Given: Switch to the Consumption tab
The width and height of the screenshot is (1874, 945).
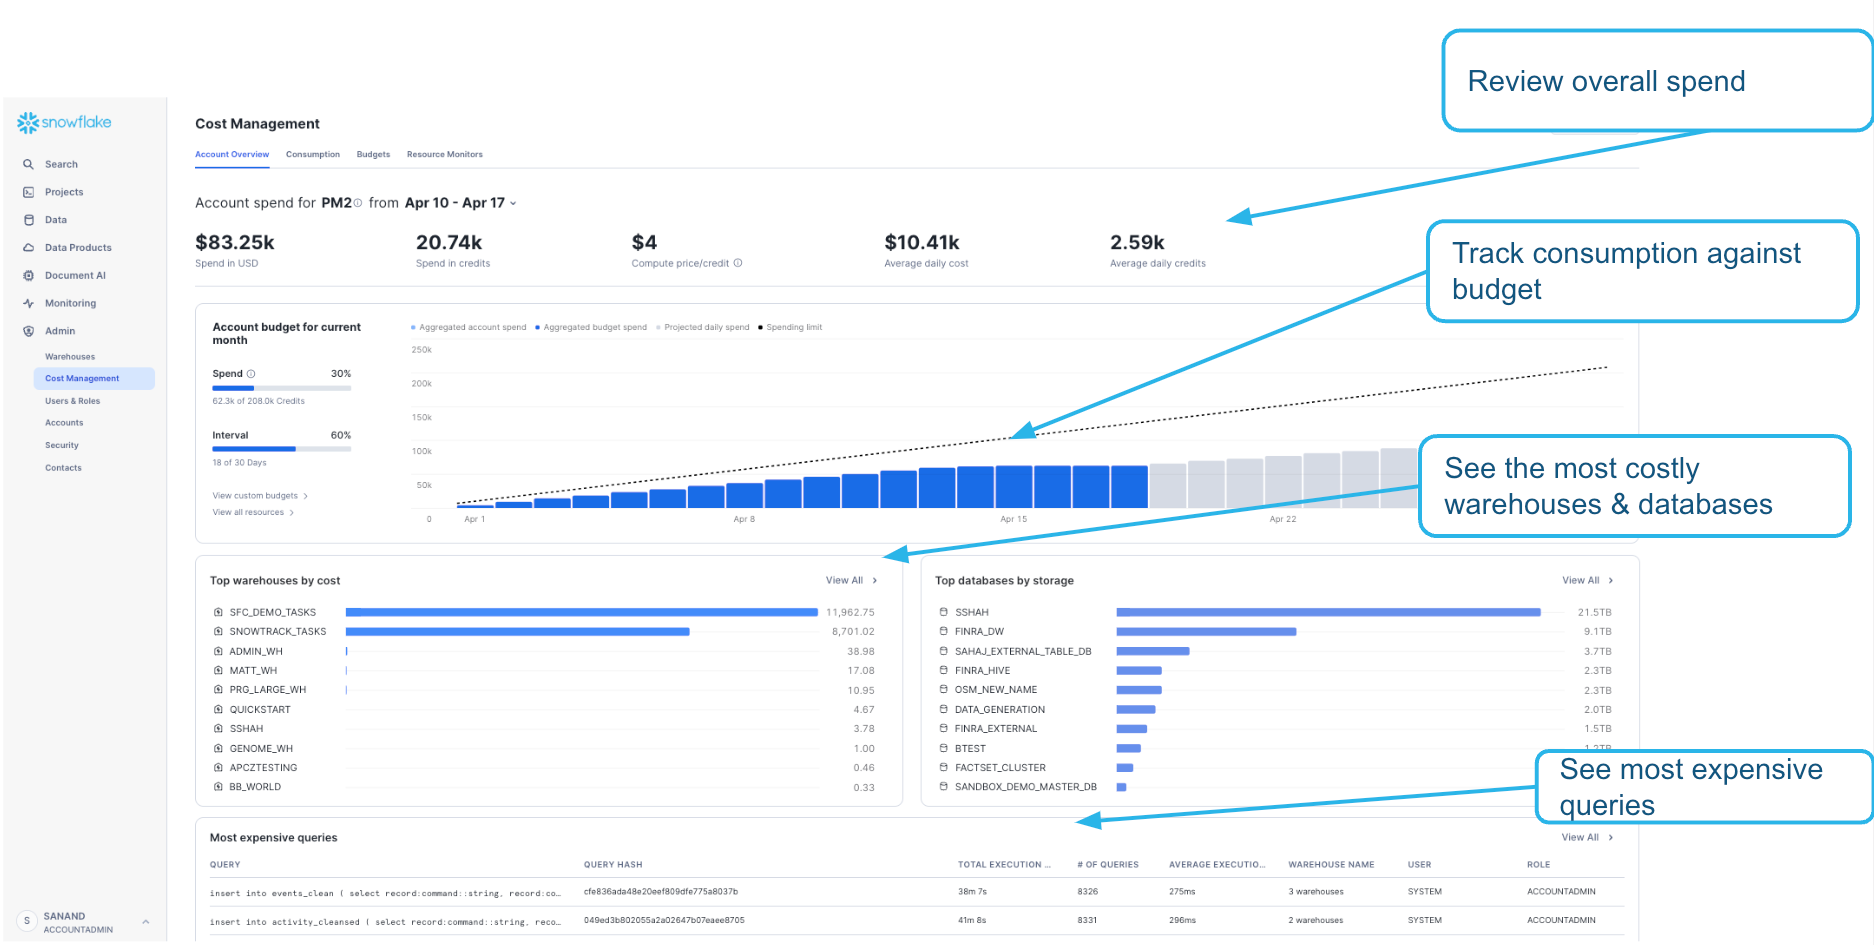Looking at the screenshot, I should [312, 155].
